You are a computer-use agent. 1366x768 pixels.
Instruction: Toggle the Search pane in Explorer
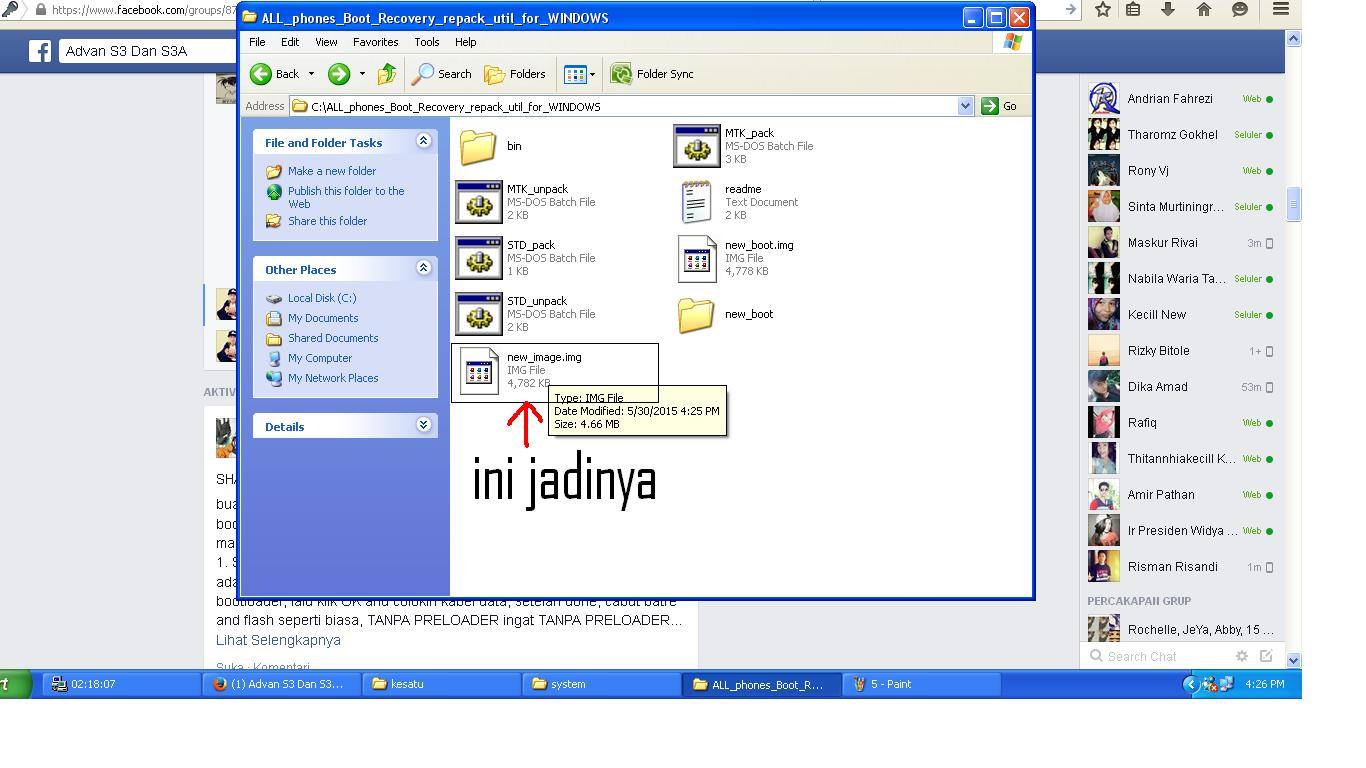(x=441, y=73)
